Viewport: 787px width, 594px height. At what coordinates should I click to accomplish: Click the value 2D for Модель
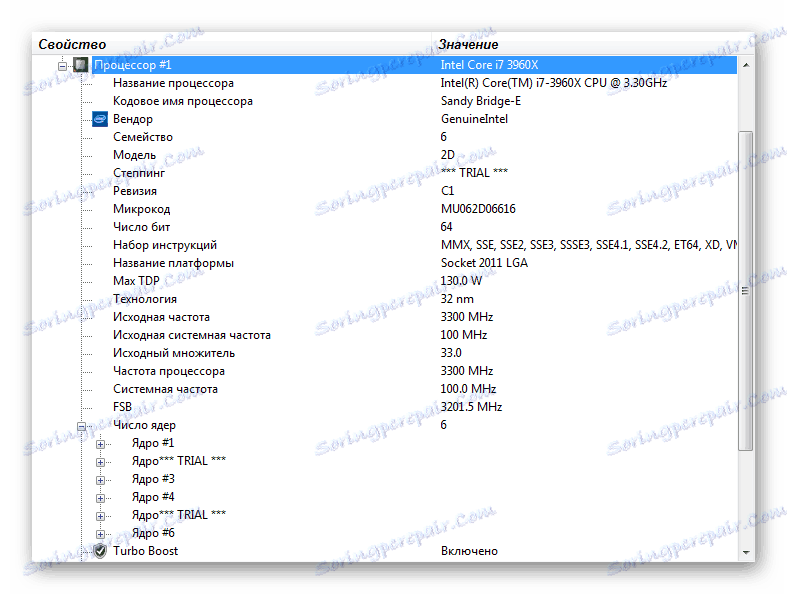448,155
